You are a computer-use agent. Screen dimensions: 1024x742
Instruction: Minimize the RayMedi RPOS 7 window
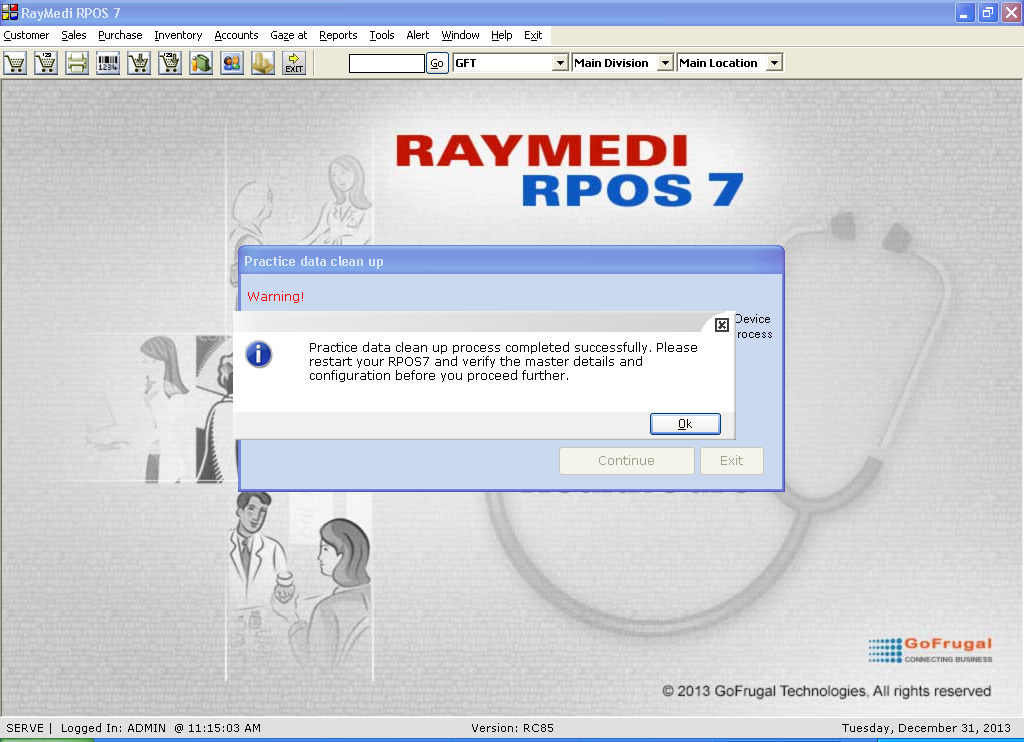tap(965, 12)
